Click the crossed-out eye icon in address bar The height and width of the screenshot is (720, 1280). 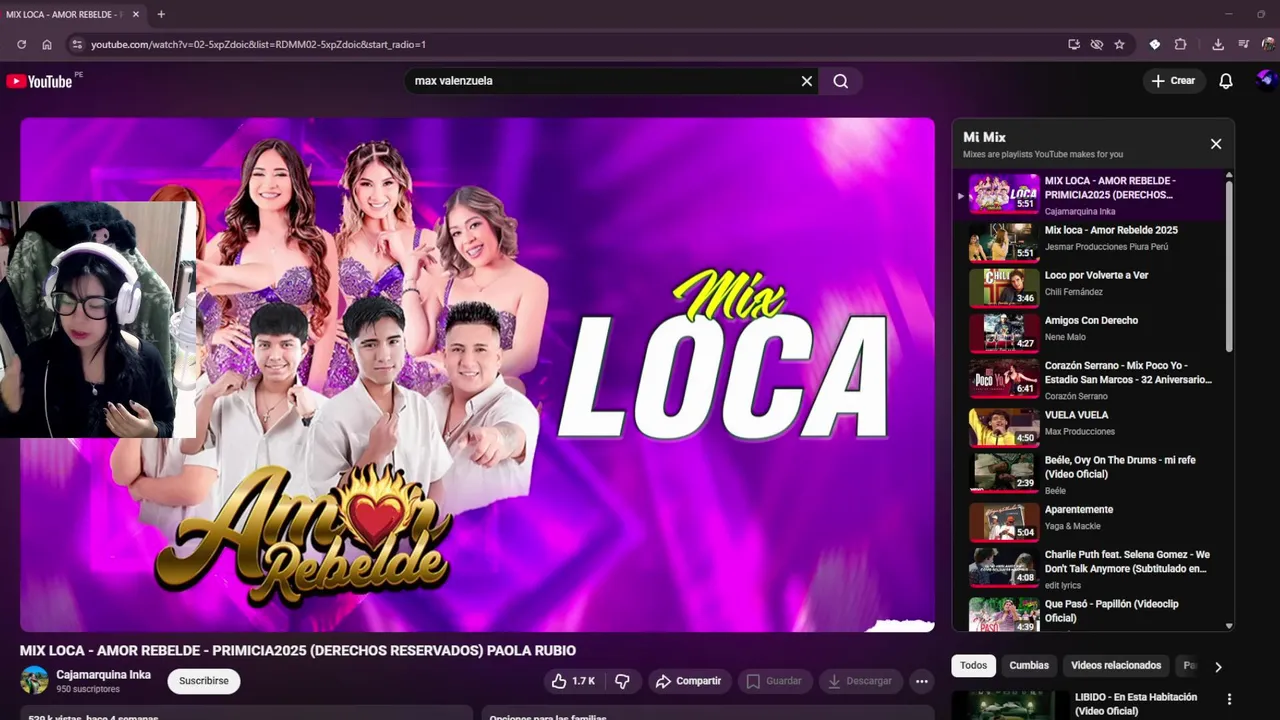1097,44
